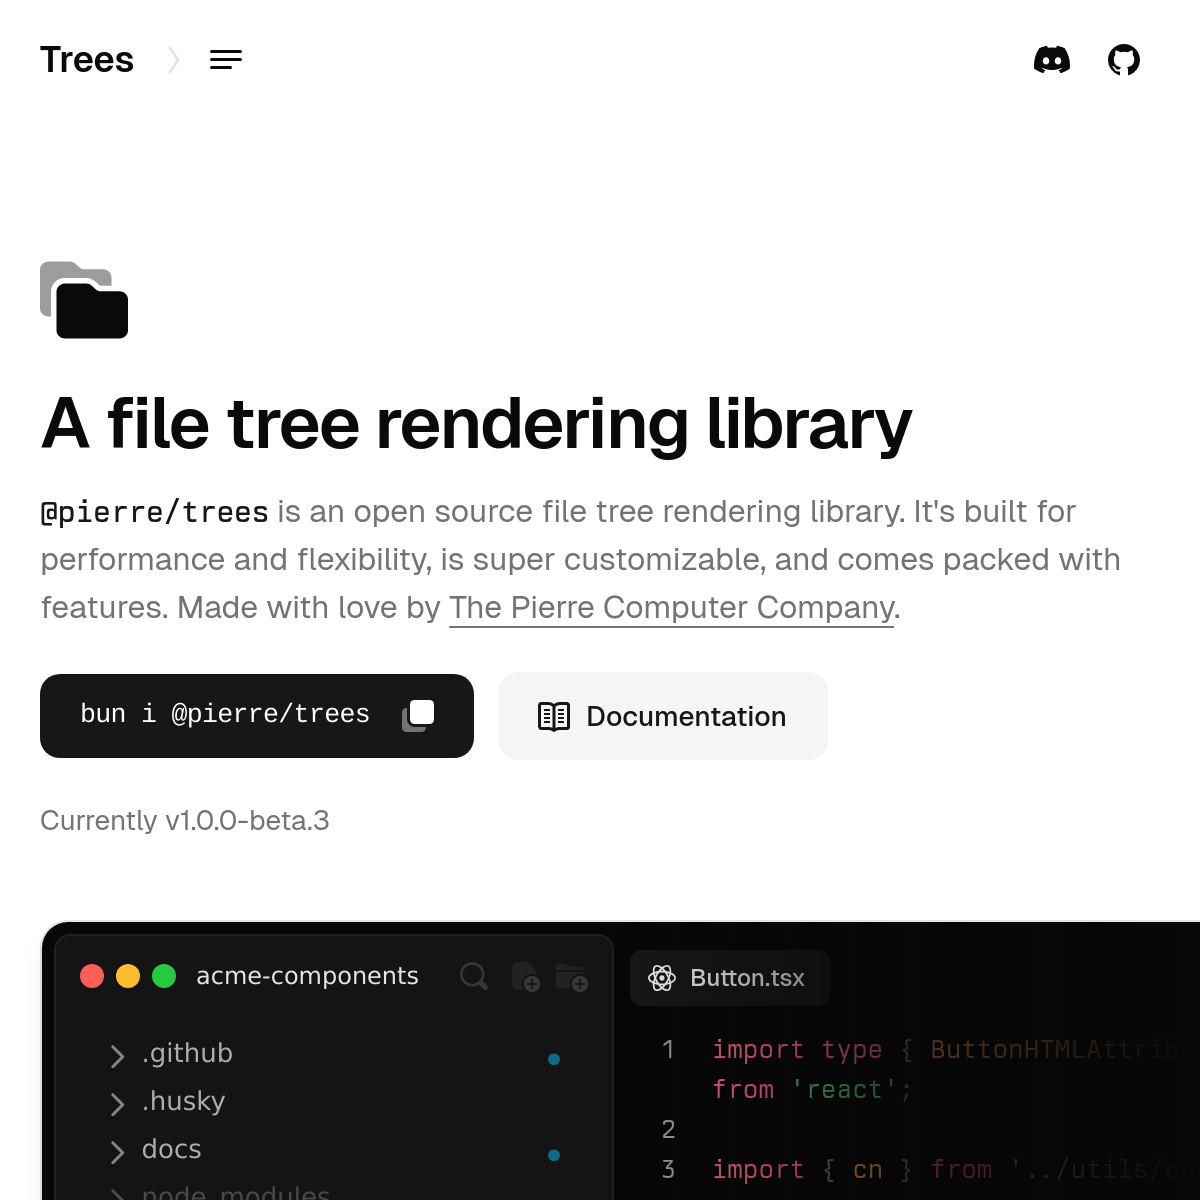Click the Trees logo text
This screenshot has width=1200, height=1200.
click(87, 60)
